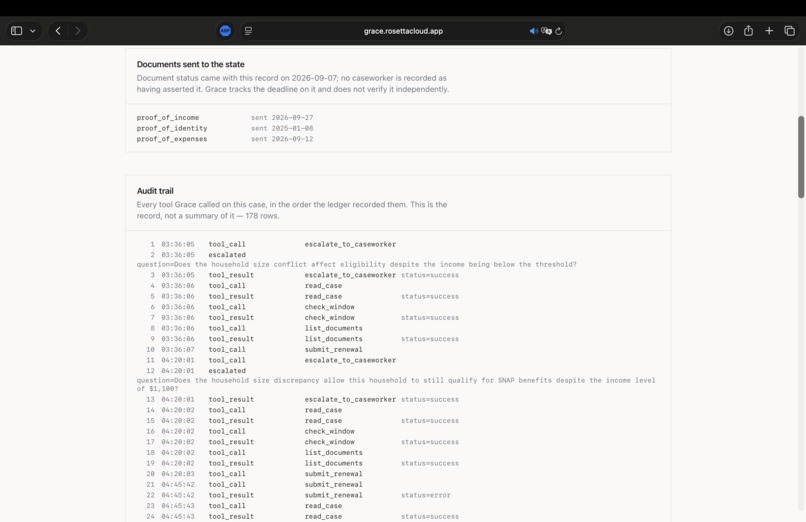Show the downloads icon

coord(728,31)
